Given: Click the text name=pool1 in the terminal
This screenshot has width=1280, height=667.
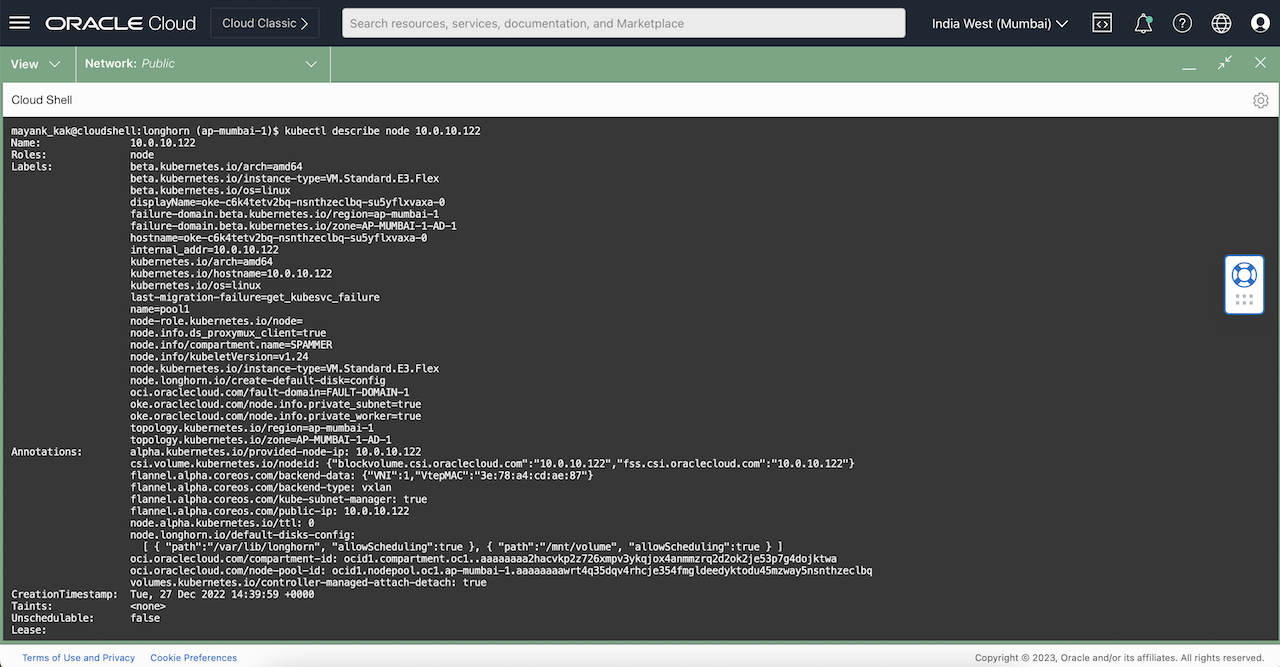Looking at the screenshot, I should coord(160,309).
